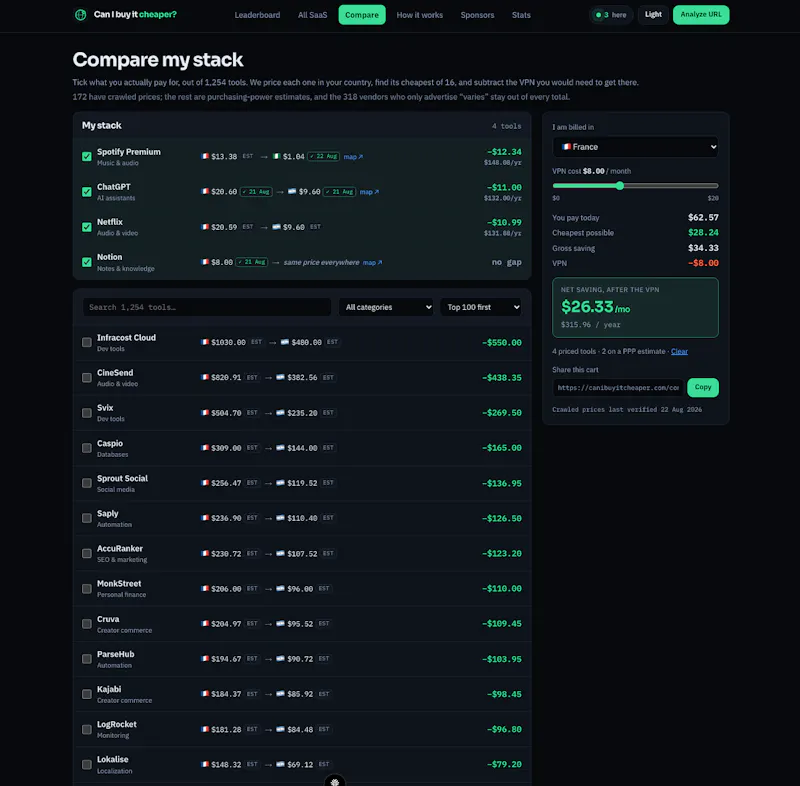Check the ParseHub checkbox
Screen dimensions: 800x786
[87, 659]
